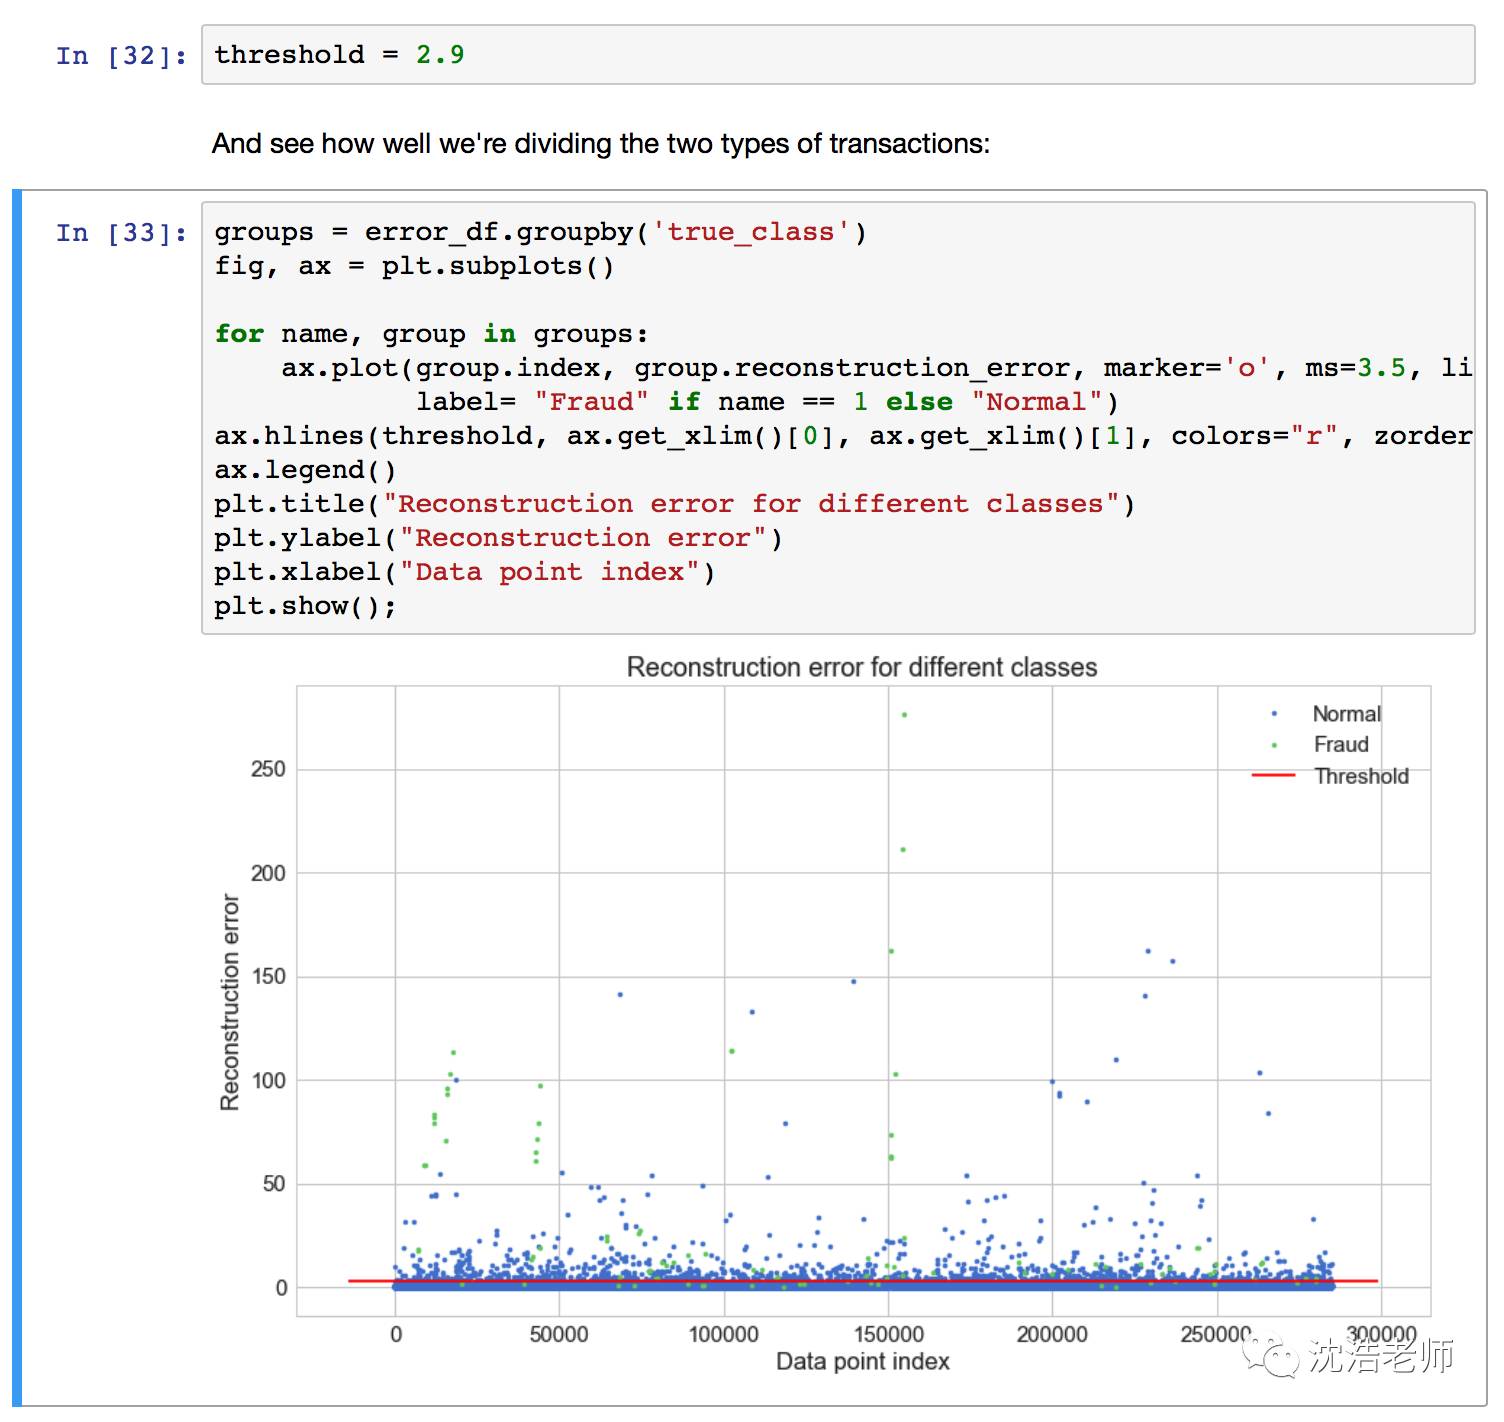The image size is (1504, 1422).
Task: Click the 'Threshold' legend text label
Action: (x=1361, y=776)
